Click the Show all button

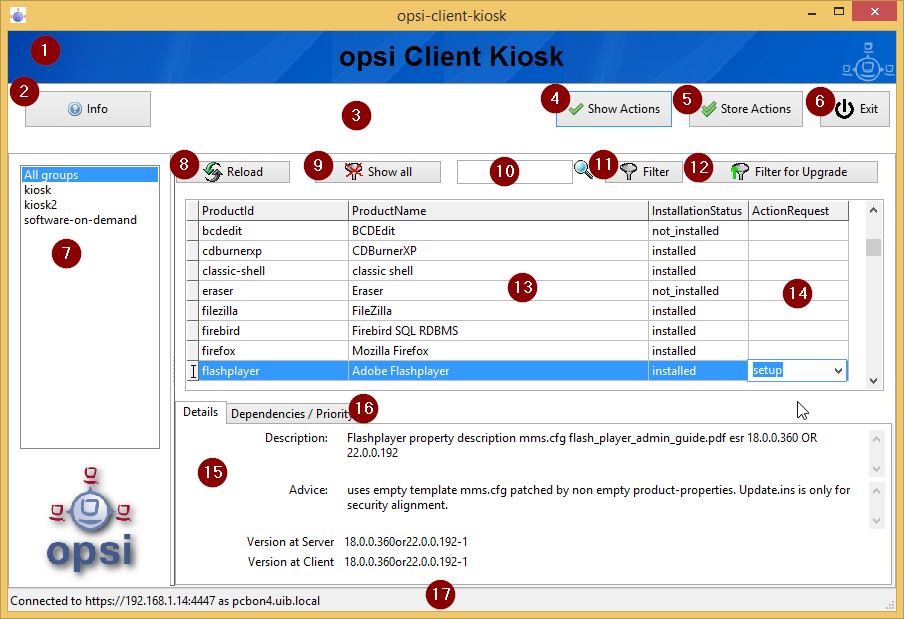(x=378, y=172)
